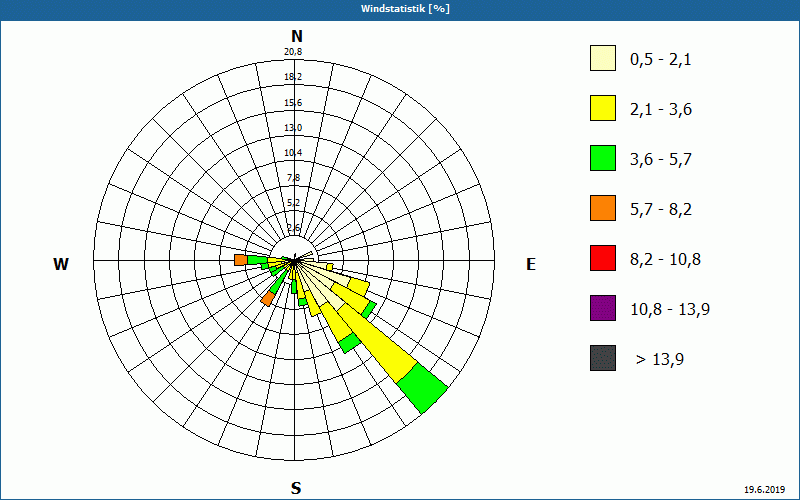Click the 18,2 axis value
The height and width of the screenshot is (500, 800).
[x=293, y=77]
